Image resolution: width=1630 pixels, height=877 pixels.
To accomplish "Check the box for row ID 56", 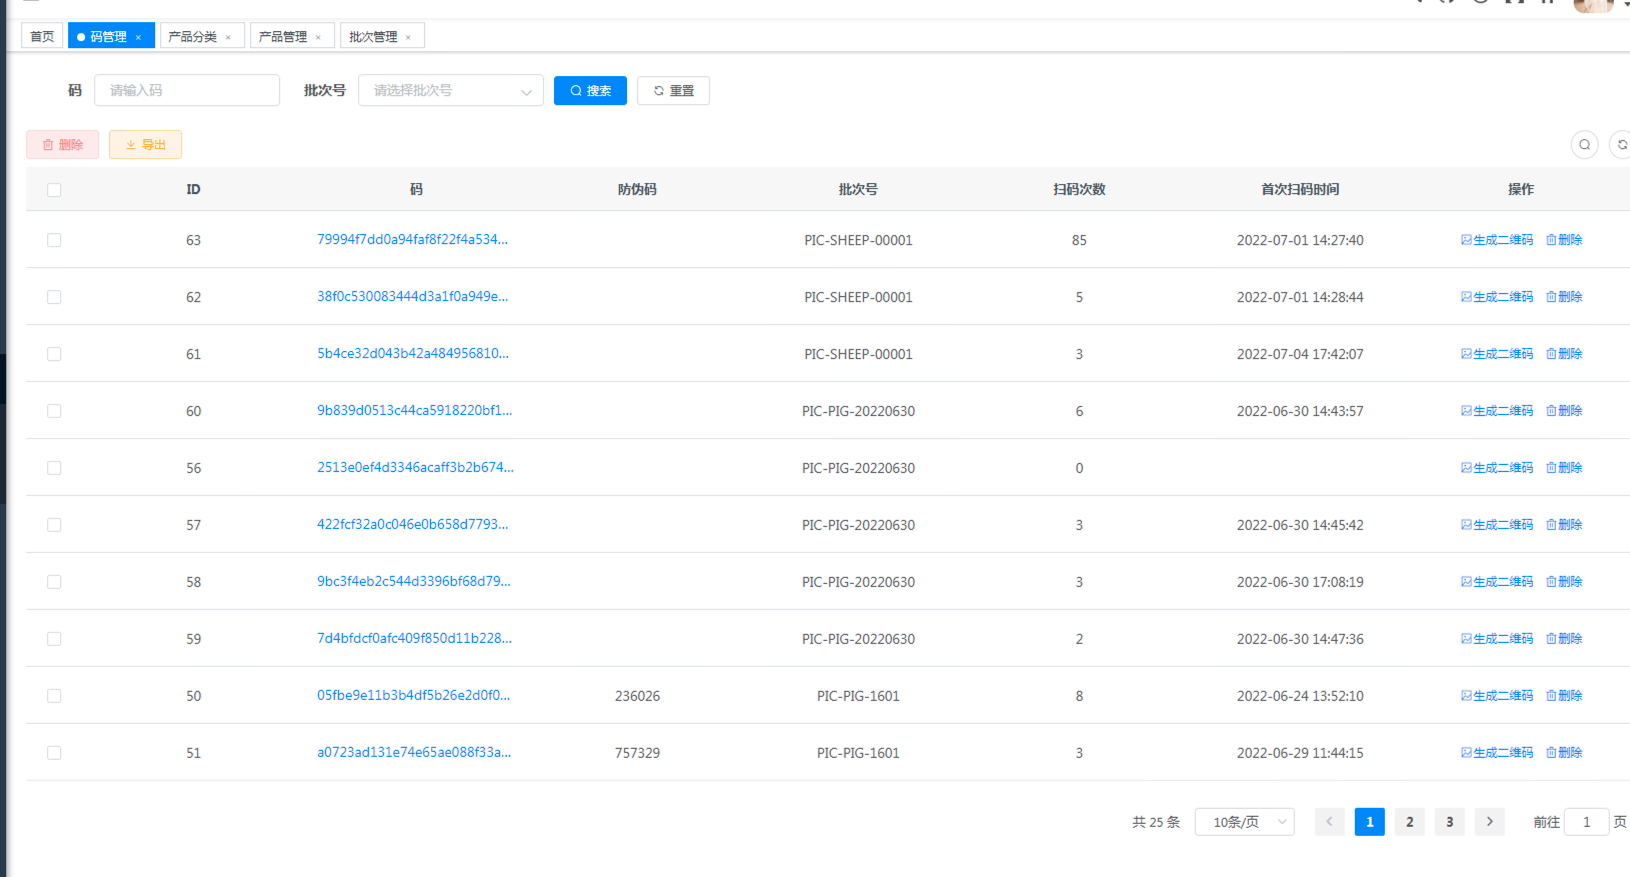I will (x=54, y=468).
